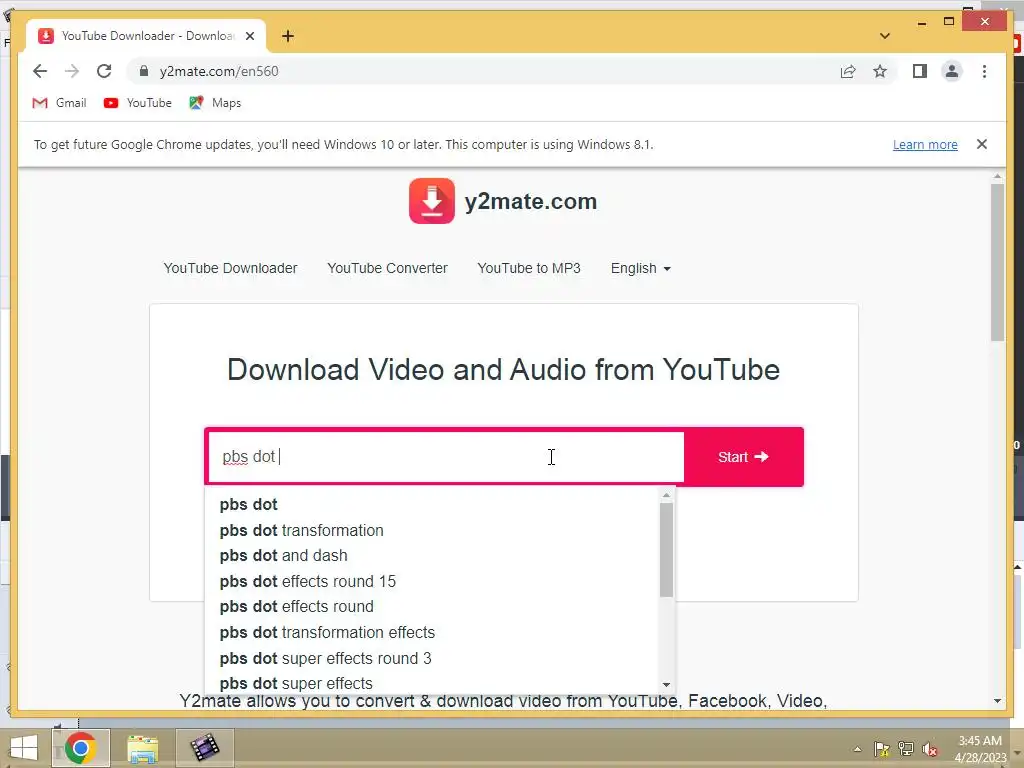Click the suggestion list scrollbar thumb
The height and width of the screenshot is (768, 1024).
[666, 550]
